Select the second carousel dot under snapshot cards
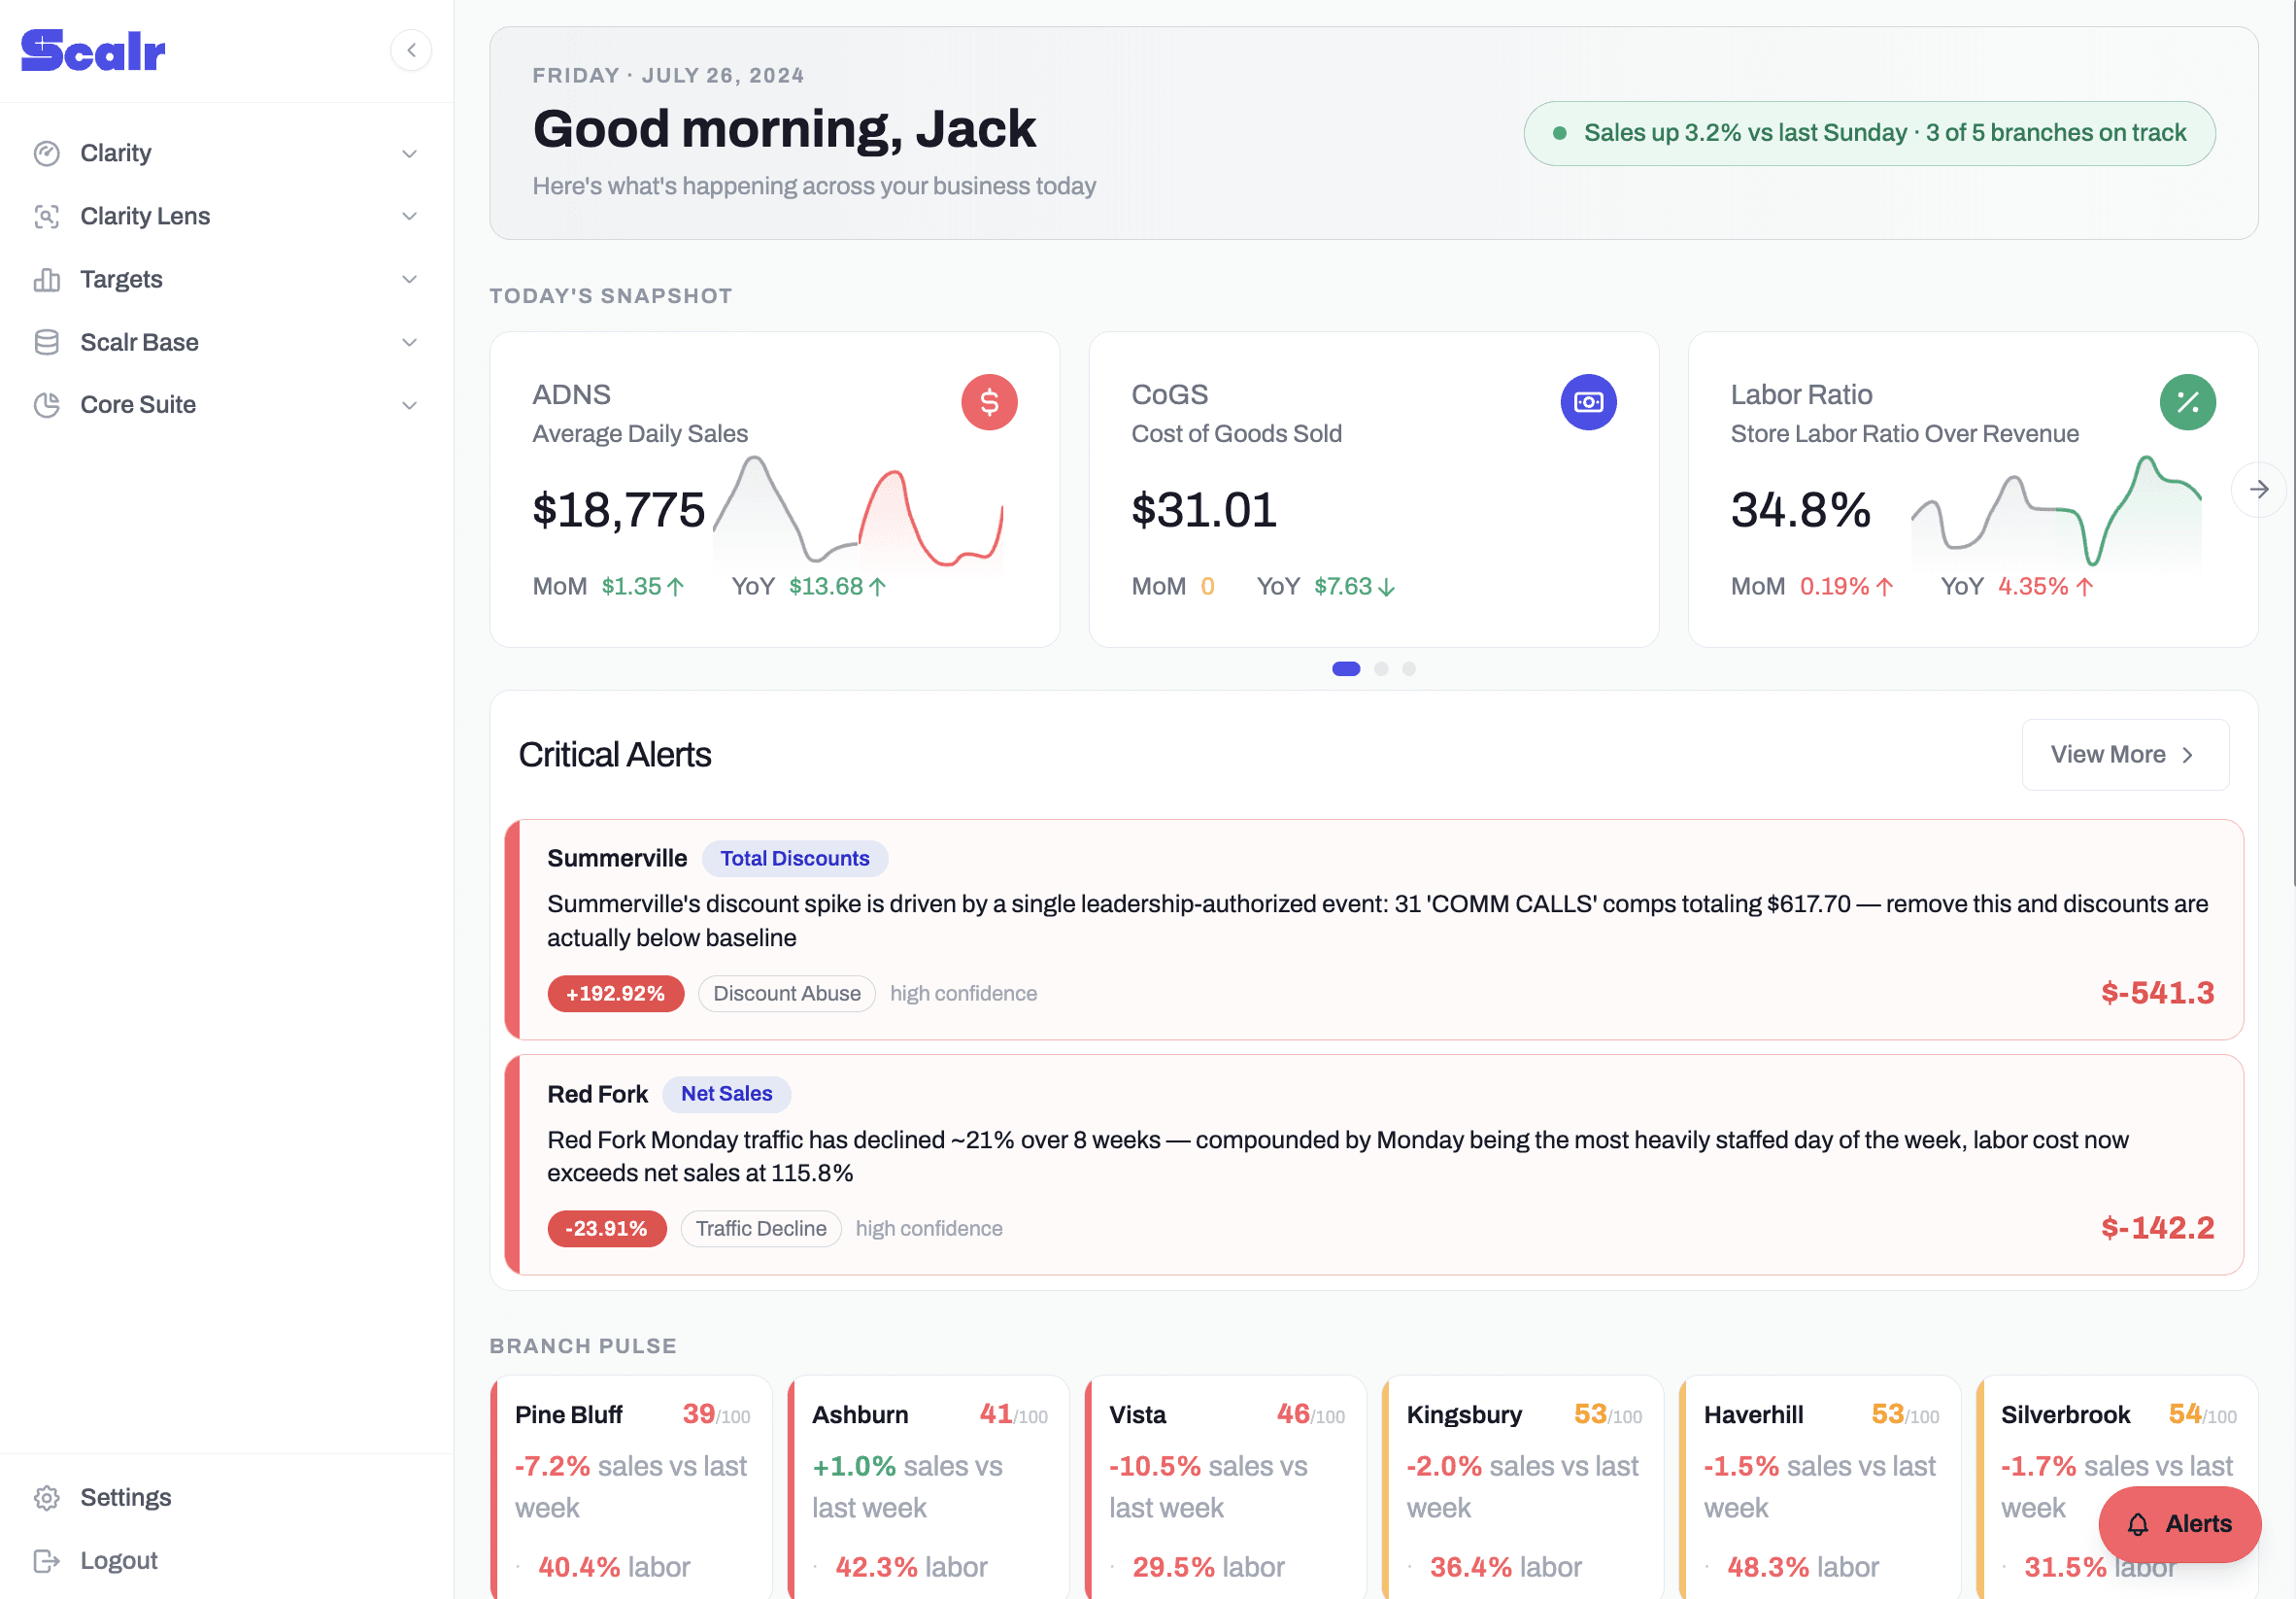Image resolution: width=2296 pixels, height=1599 pixels. click(x=1381, y=668)
